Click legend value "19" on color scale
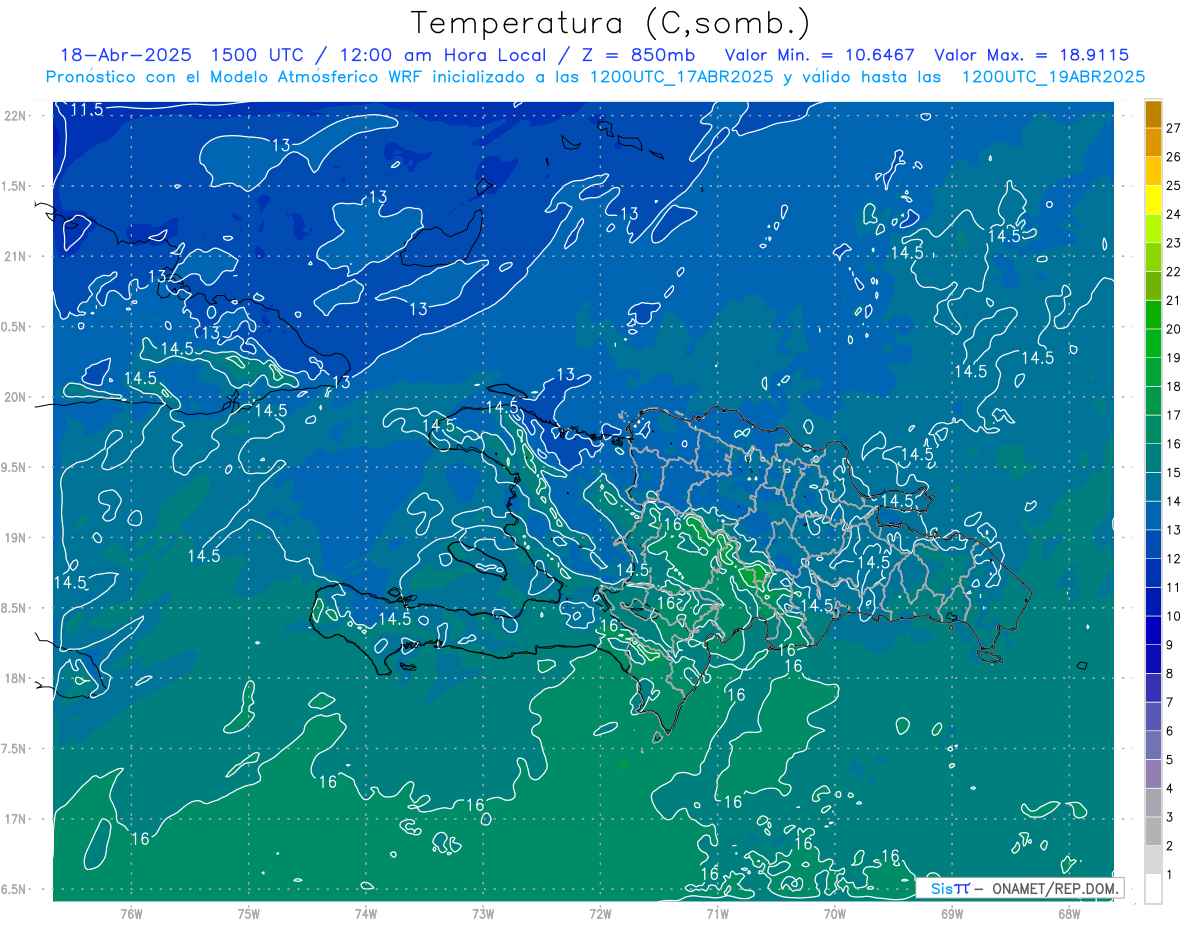The image size is (1200, 927). (x=1174, y=358)
